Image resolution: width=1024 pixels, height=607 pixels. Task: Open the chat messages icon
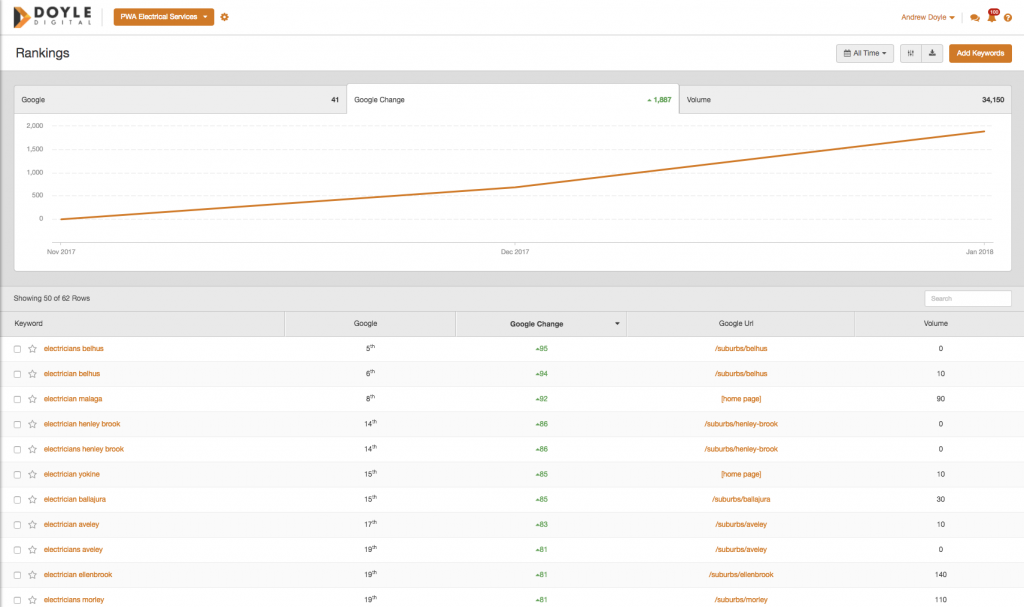[x=975, y=18]
